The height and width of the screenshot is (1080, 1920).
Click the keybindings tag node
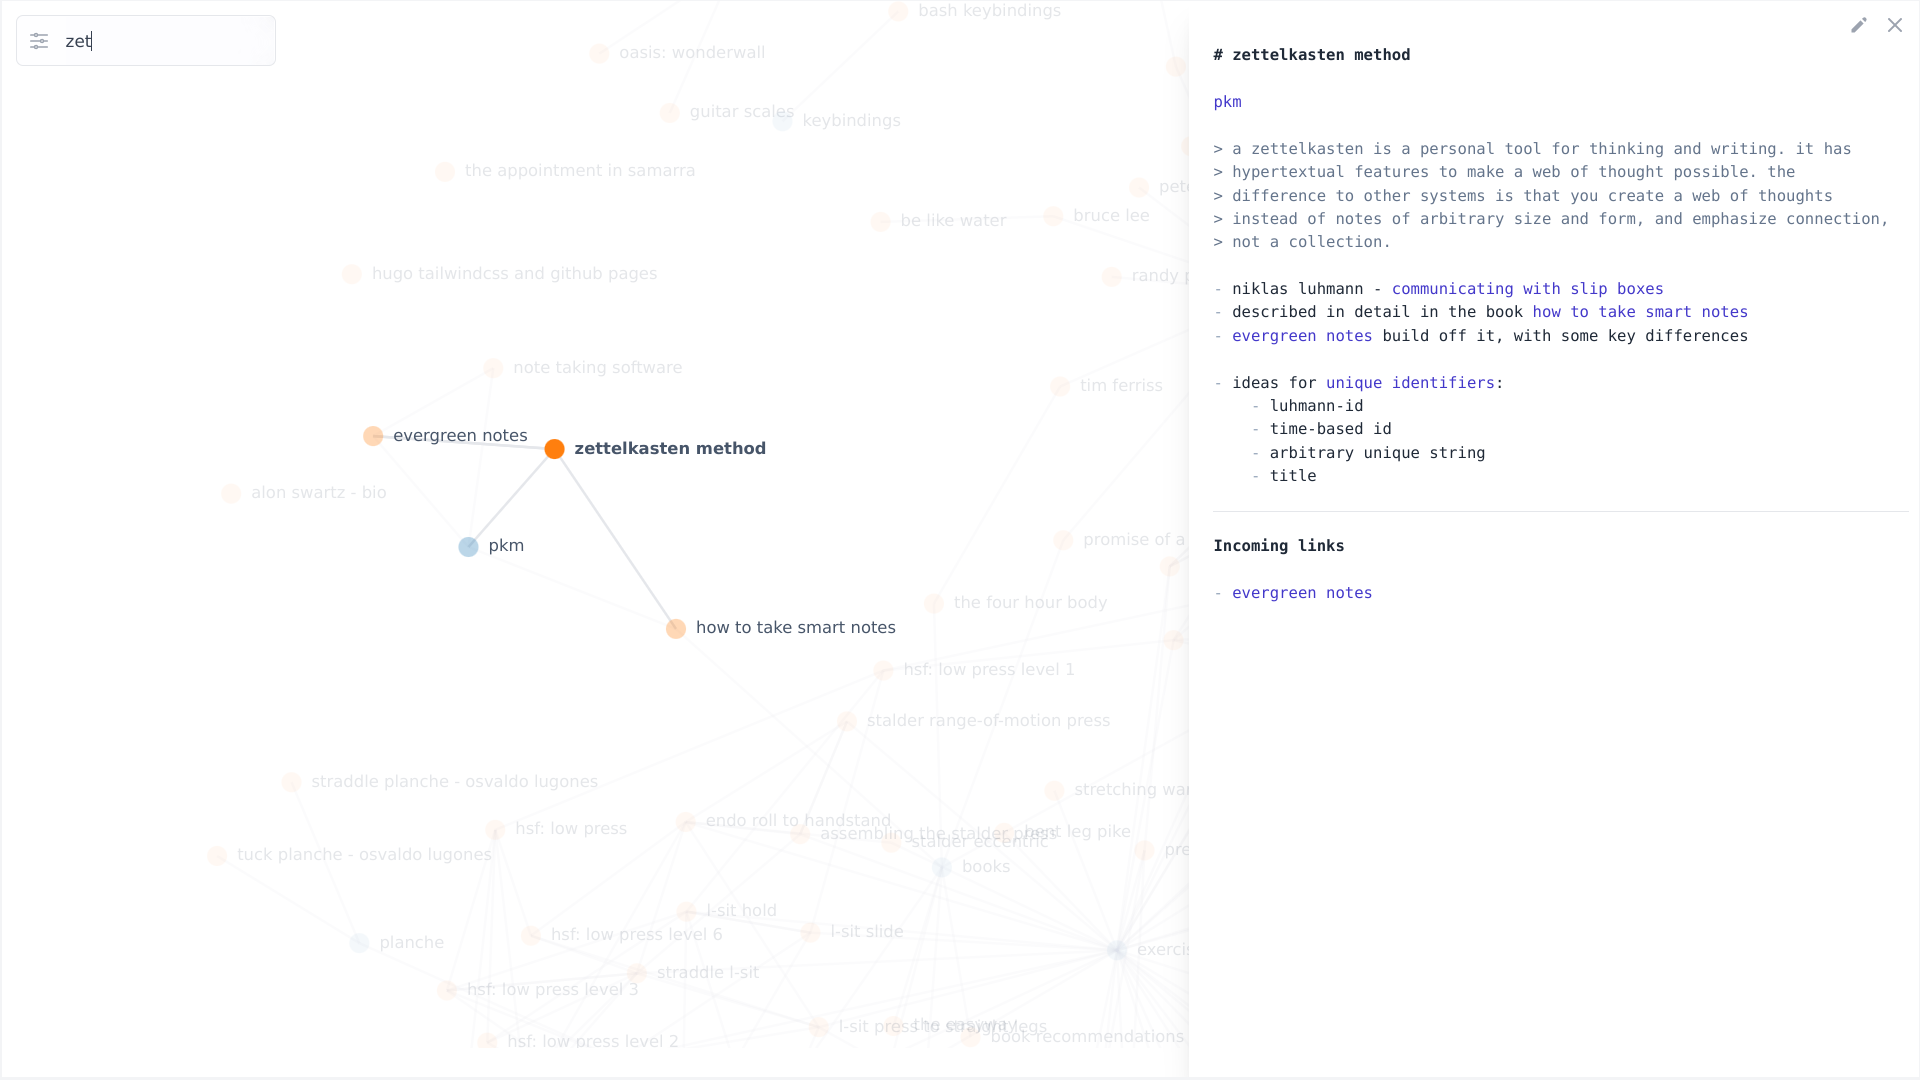[x=783, y=122]
